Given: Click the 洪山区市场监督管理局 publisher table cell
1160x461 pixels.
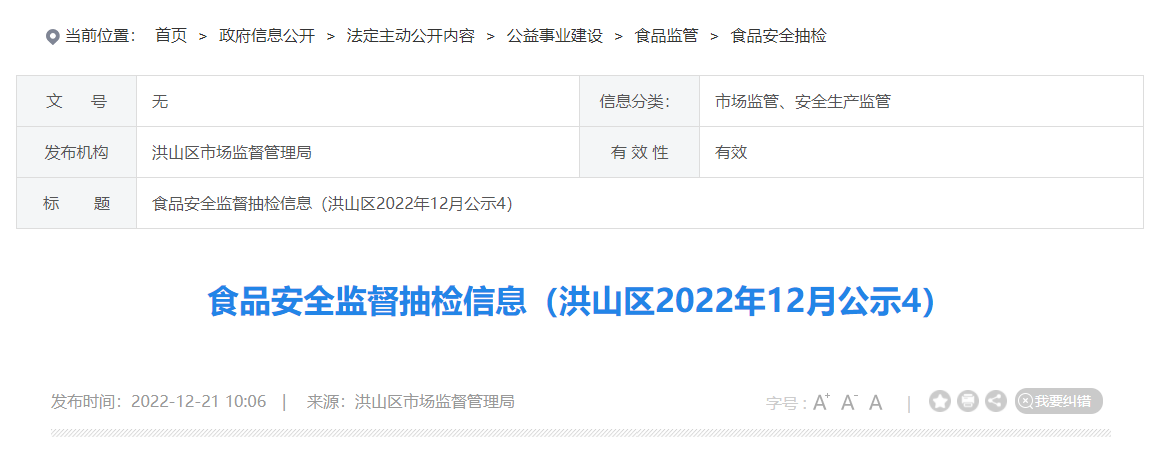Looking at the screenshot, I should [x=358, y=152].
